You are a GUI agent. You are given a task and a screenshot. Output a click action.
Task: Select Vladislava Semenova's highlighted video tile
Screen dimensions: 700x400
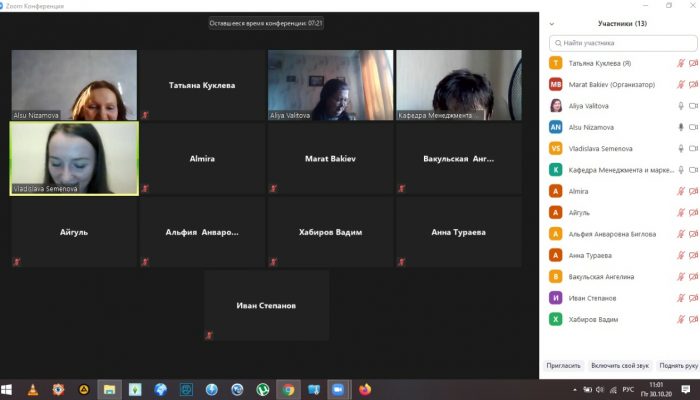pyautogui.click(x=74, y=158)
